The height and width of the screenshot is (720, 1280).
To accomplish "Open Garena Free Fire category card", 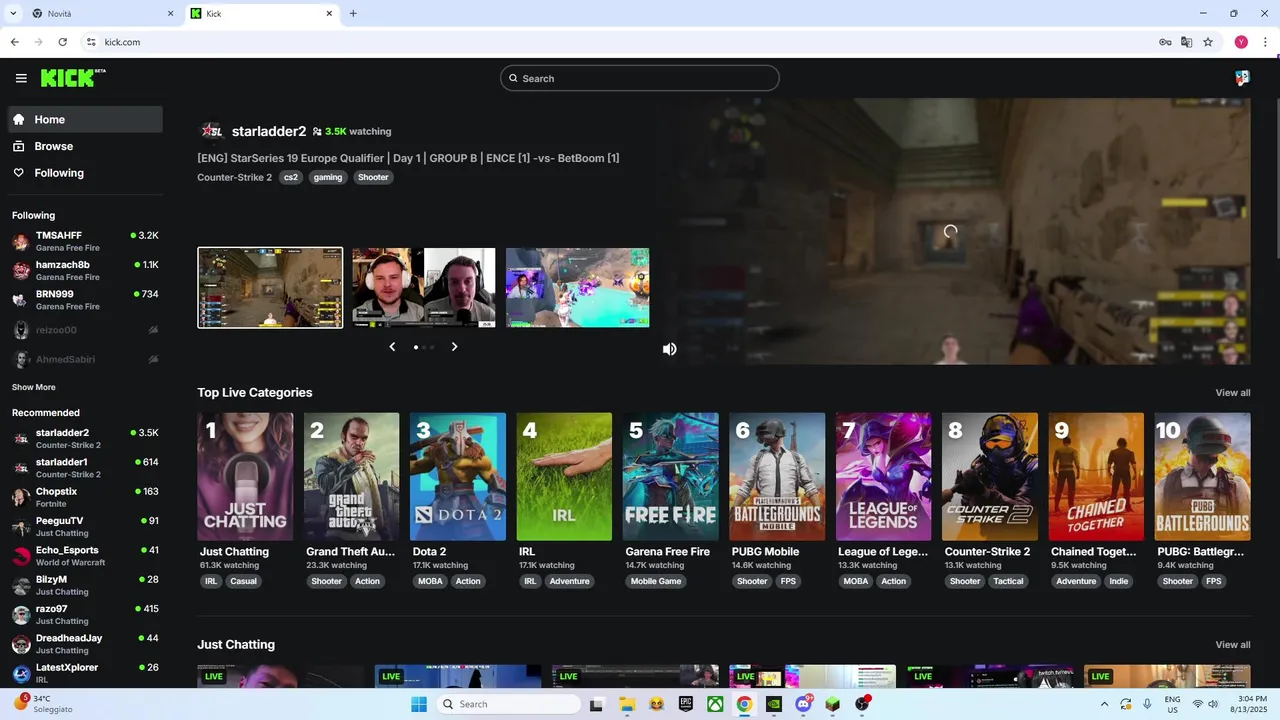I will coord(670,477).
